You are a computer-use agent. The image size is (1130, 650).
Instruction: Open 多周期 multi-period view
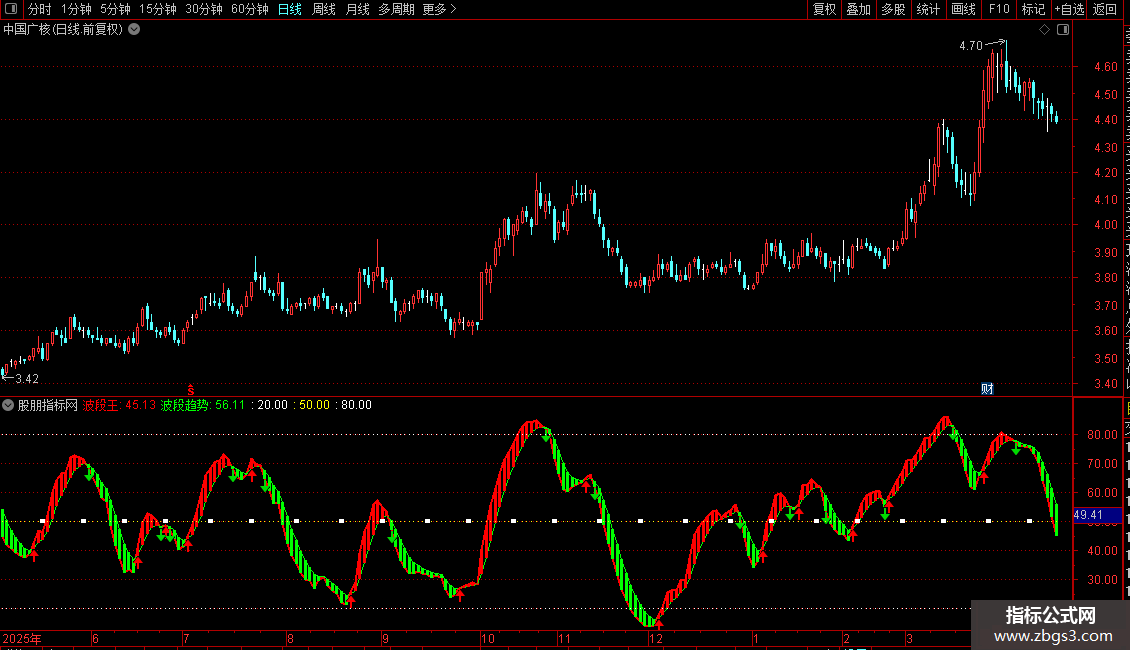point(396,9)
